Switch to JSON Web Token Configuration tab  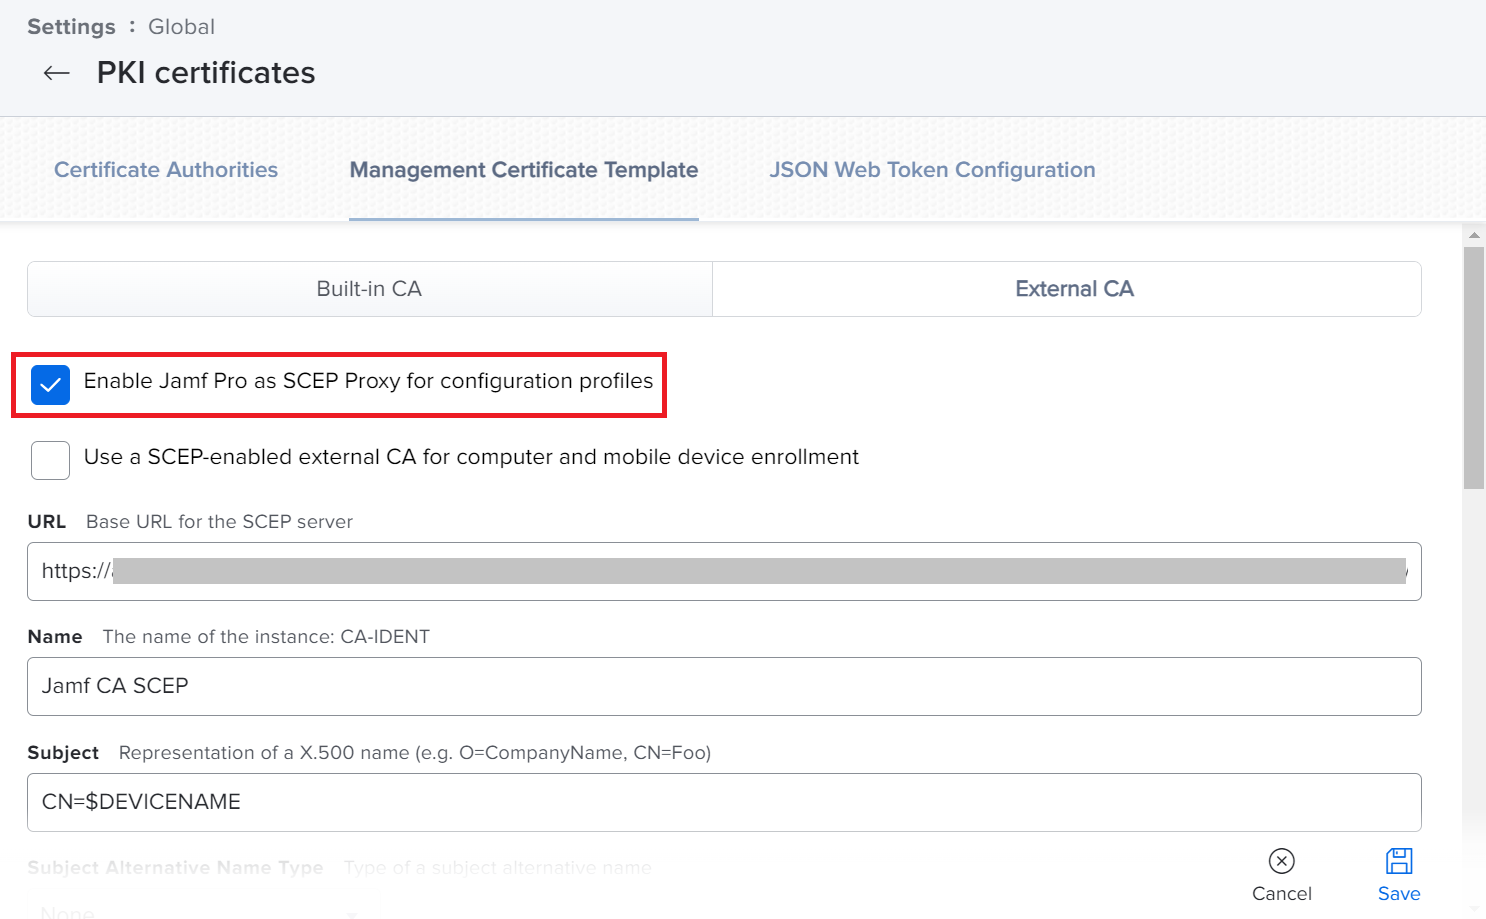pyautogui.click(x=932, y=170)
